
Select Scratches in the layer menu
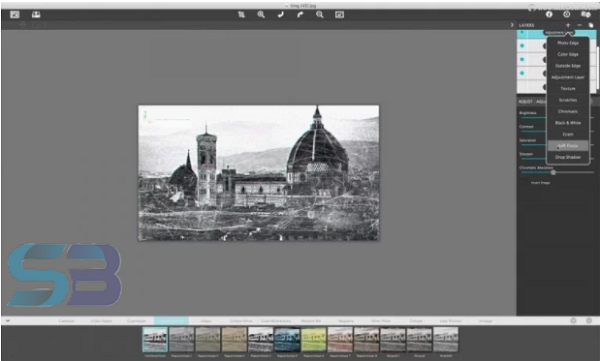(x=568, y=100)
